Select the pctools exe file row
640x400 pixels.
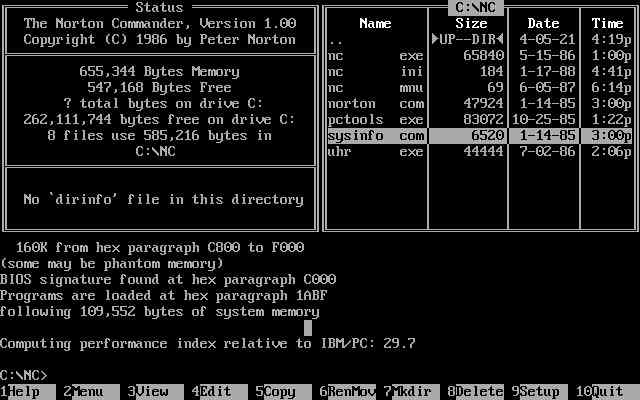coord(480,120)
